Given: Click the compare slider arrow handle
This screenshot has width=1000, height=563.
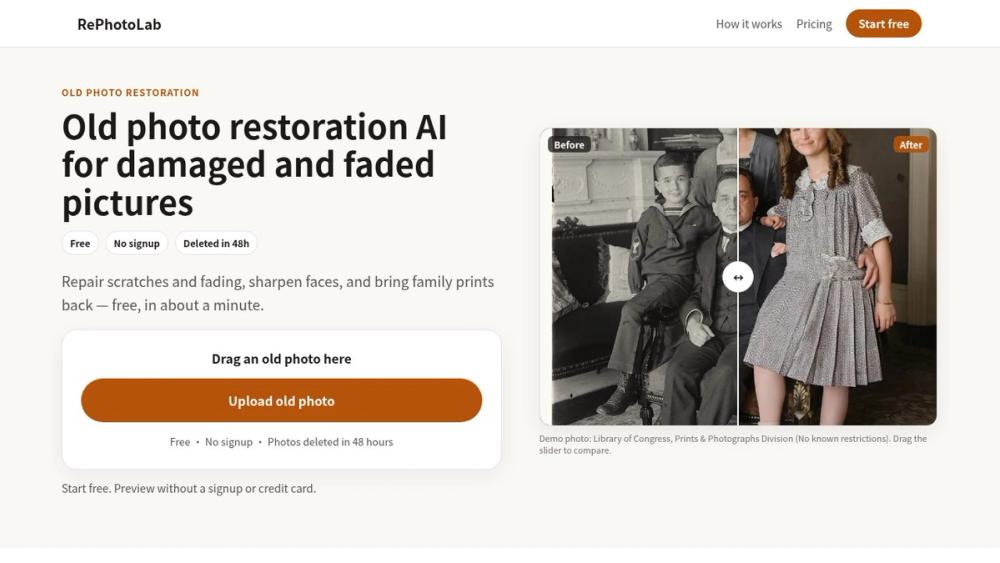Looking at the screenshot, I should [x=738, y=277].
